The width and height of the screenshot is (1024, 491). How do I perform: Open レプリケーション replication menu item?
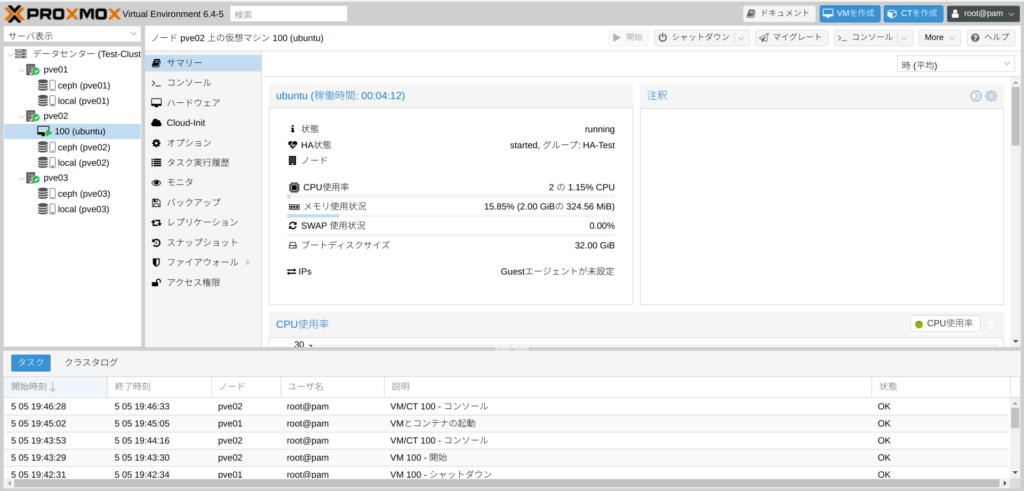click(203, 222)
